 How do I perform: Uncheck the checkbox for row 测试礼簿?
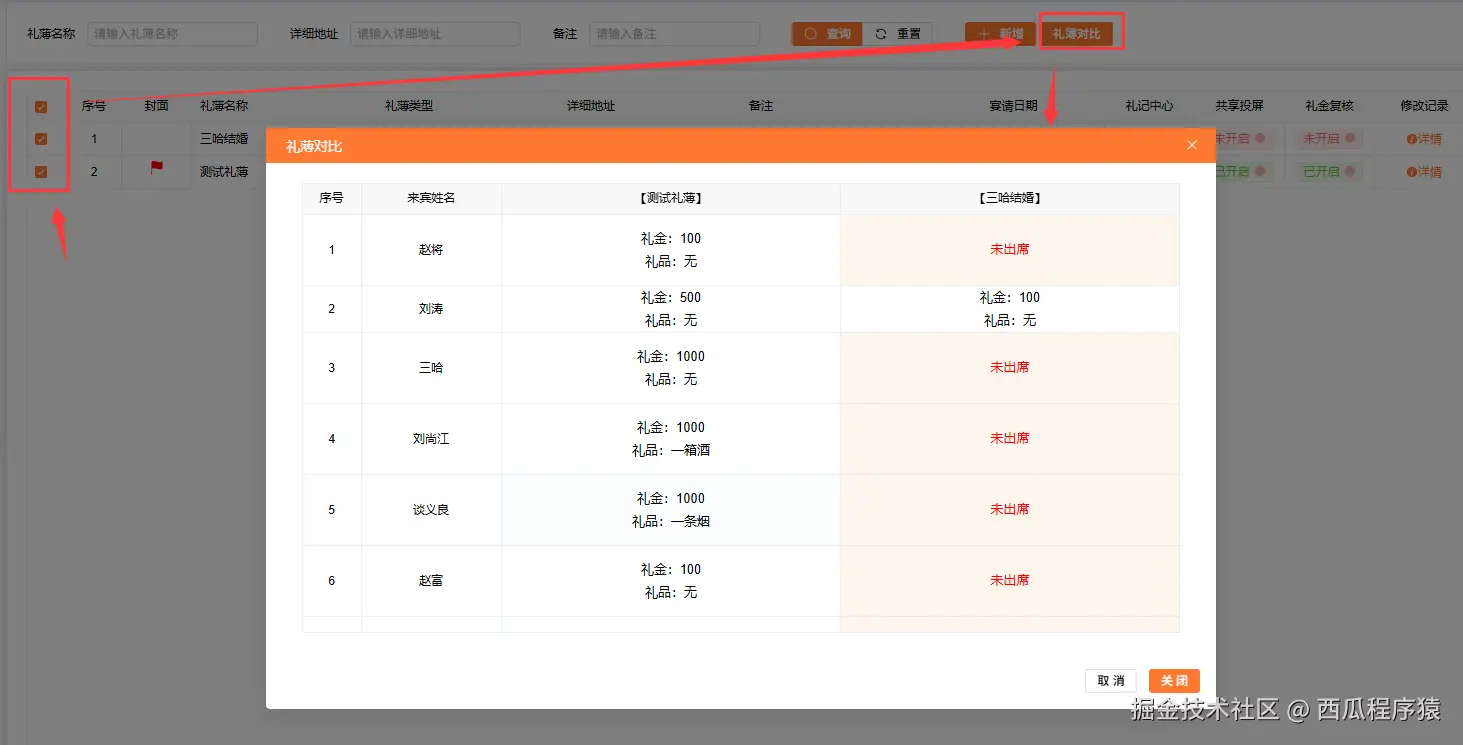[x=41, y=172]
